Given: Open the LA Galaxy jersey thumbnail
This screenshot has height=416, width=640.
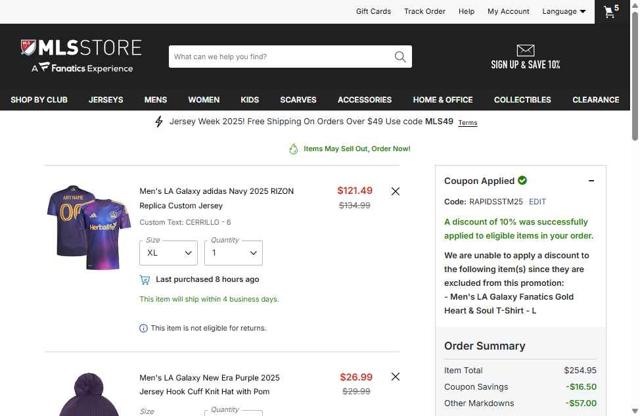Looking at the screenshot, I should [89, 227].
